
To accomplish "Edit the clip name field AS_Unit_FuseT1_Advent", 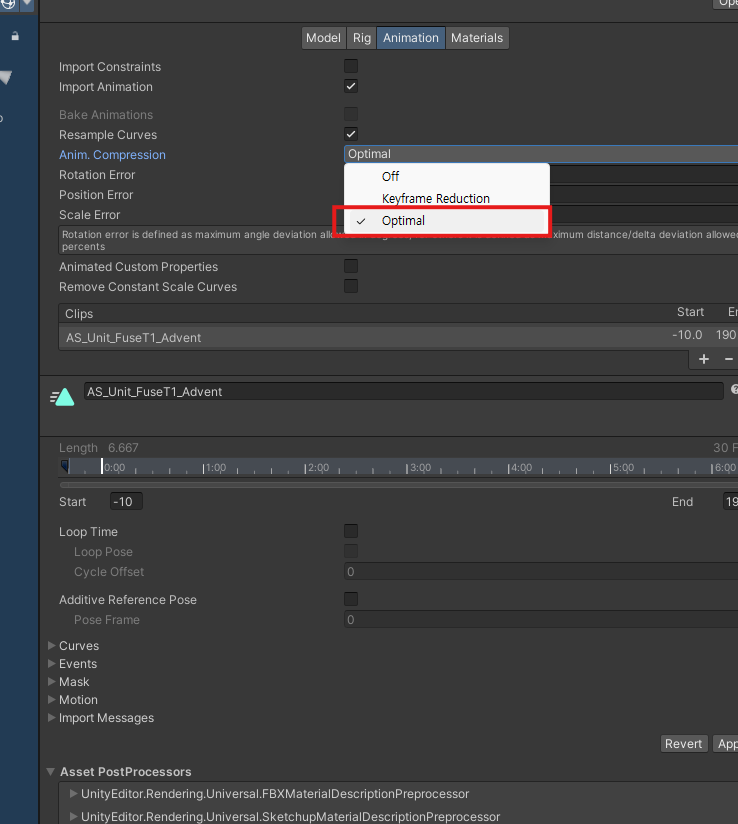I will (404, 392).
